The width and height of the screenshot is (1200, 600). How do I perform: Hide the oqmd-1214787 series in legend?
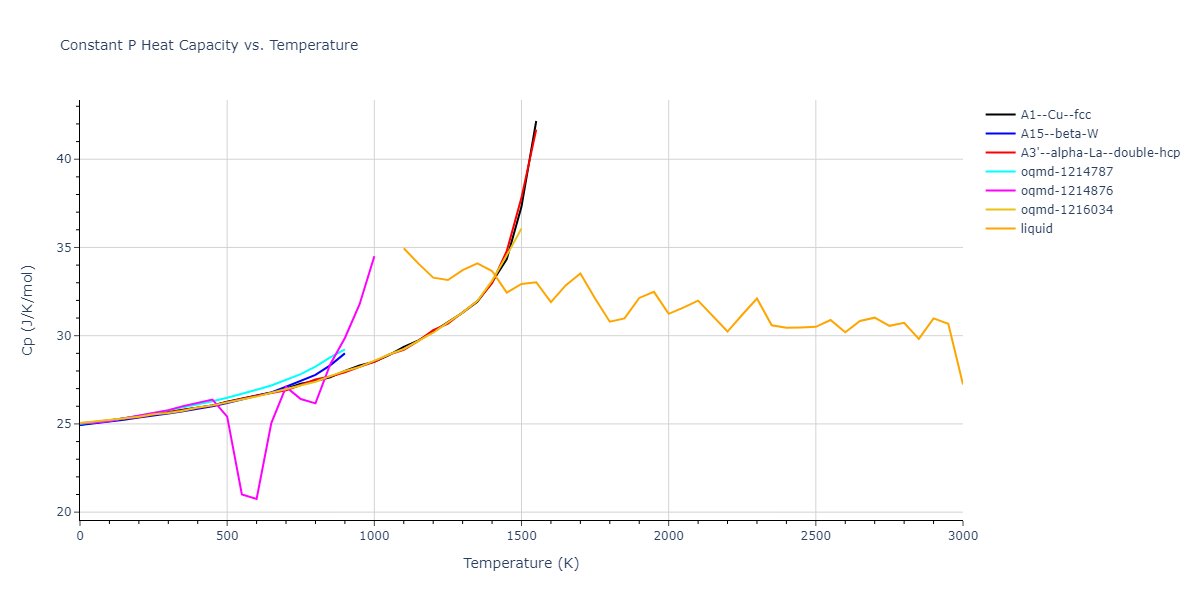tap(1066, 172)
